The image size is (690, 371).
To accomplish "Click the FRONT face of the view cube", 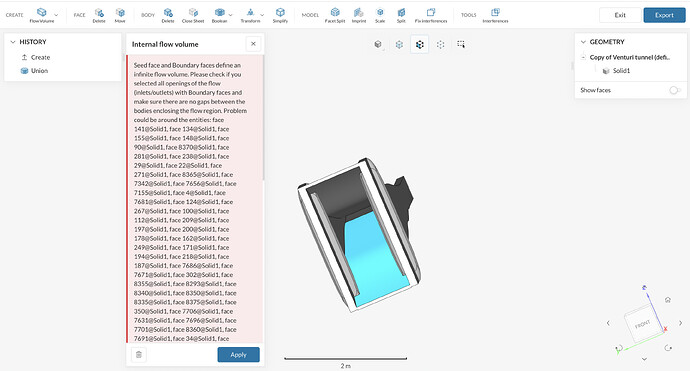I will pos(642,325).
